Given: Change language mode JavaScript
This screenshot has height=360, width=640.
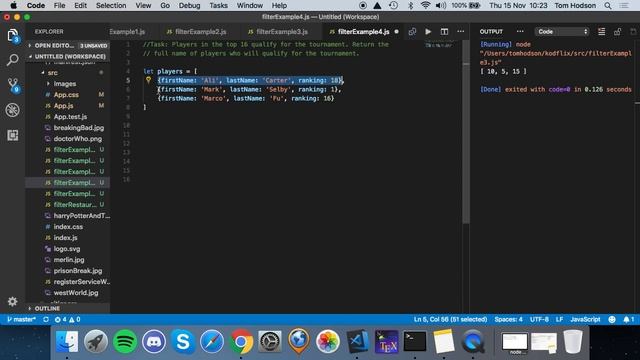Looking at the screenshot, I should coord(585,320).
